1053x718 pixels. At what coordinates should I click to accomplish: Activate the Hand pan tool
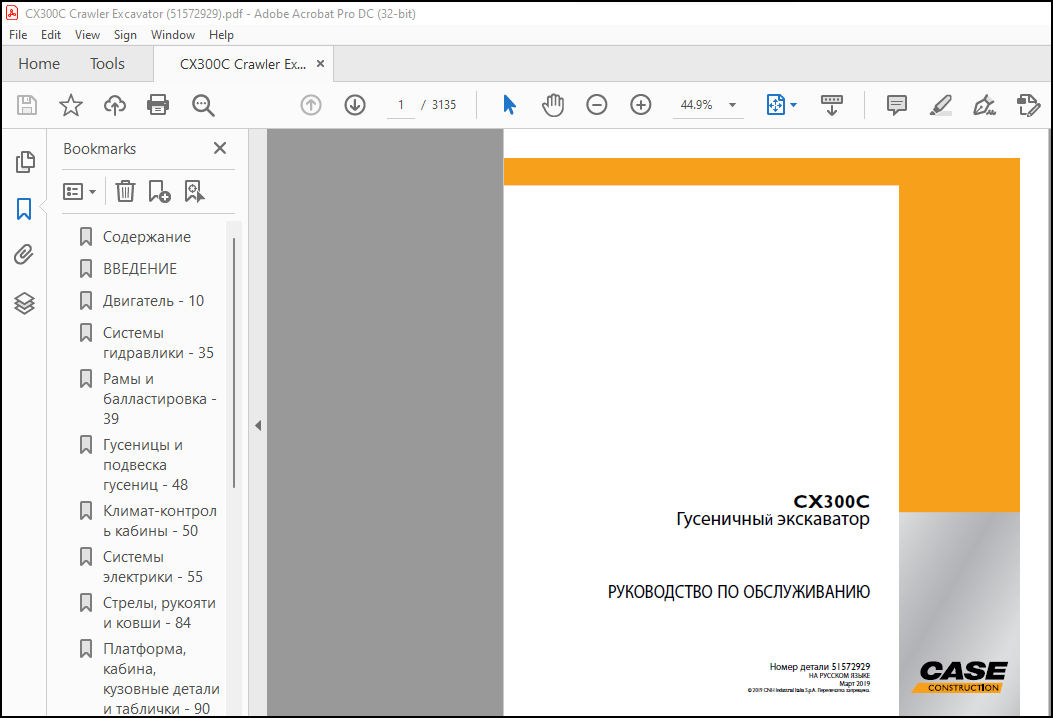click(x=553, y=105)
